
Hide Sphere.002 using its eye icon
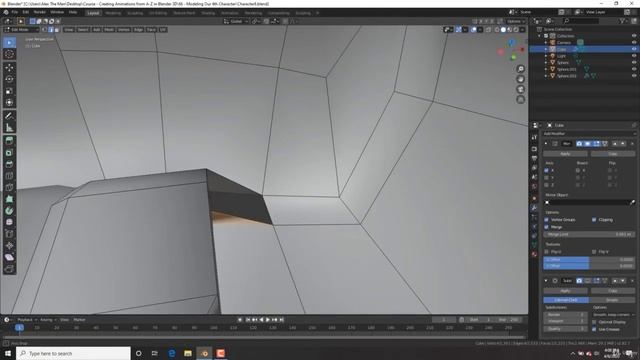click(634, 76)
